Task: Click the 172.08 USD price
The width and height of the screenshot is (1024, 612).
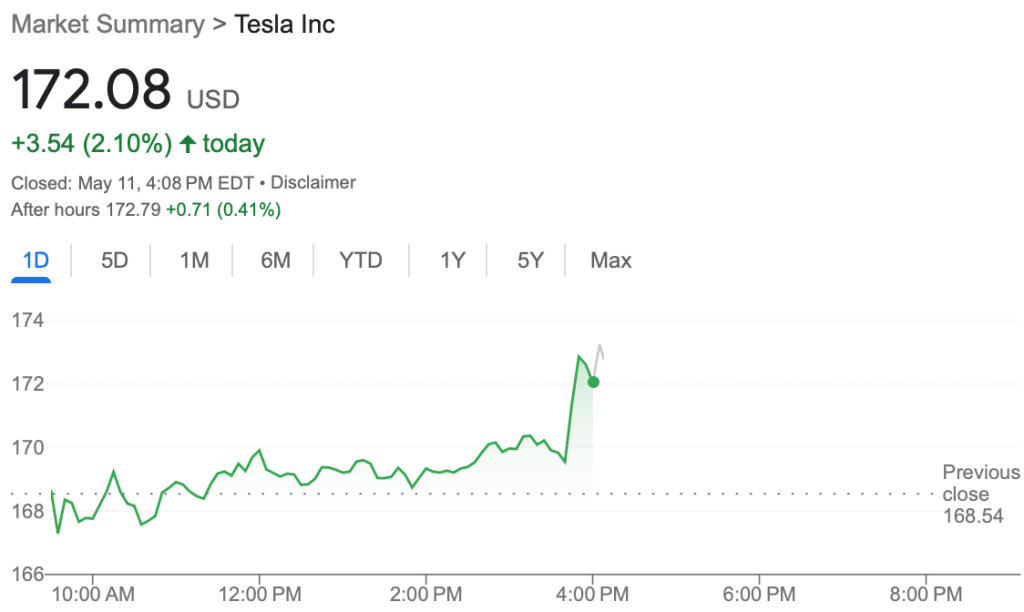Action: 125,89
